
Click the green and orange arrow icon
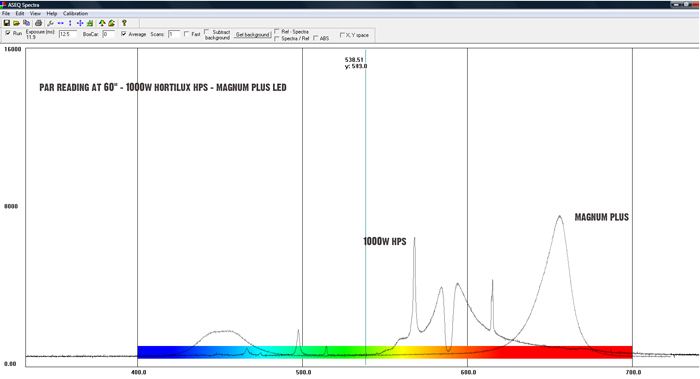(x=112, y=23)
